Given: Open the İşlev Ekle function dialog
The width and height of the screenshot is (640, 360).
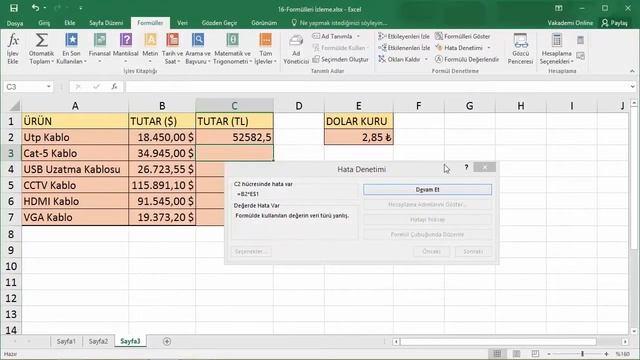Looking at the screenshot, I should click(13, 49).
